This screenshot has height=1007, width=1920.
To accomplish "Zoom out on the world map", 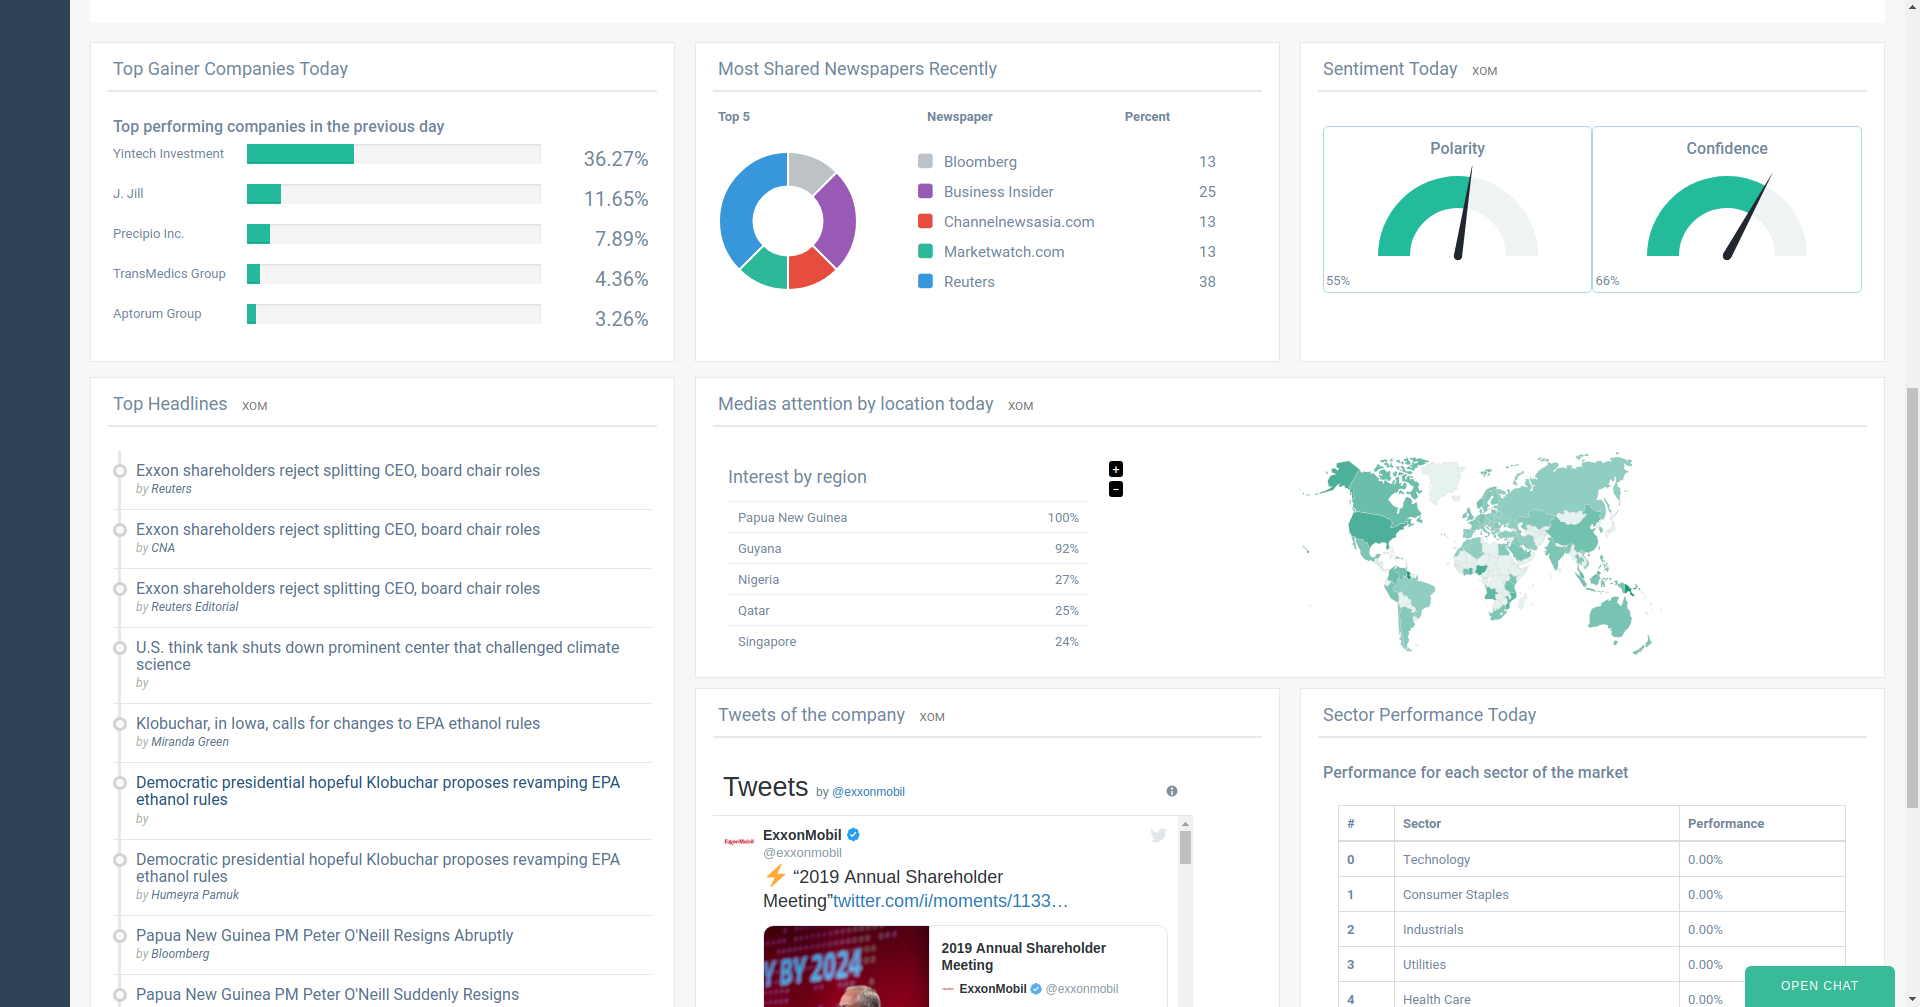I will point(1116,489).
